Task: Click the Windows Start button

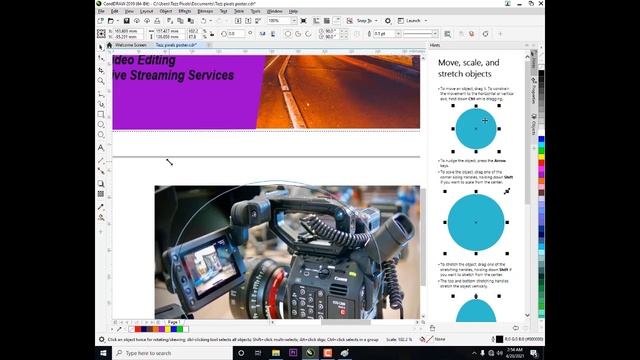Action: coord(103,353)
